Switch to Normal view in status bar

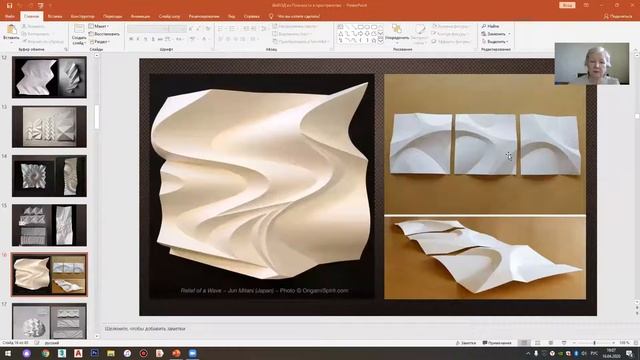[x=525, y=343]
